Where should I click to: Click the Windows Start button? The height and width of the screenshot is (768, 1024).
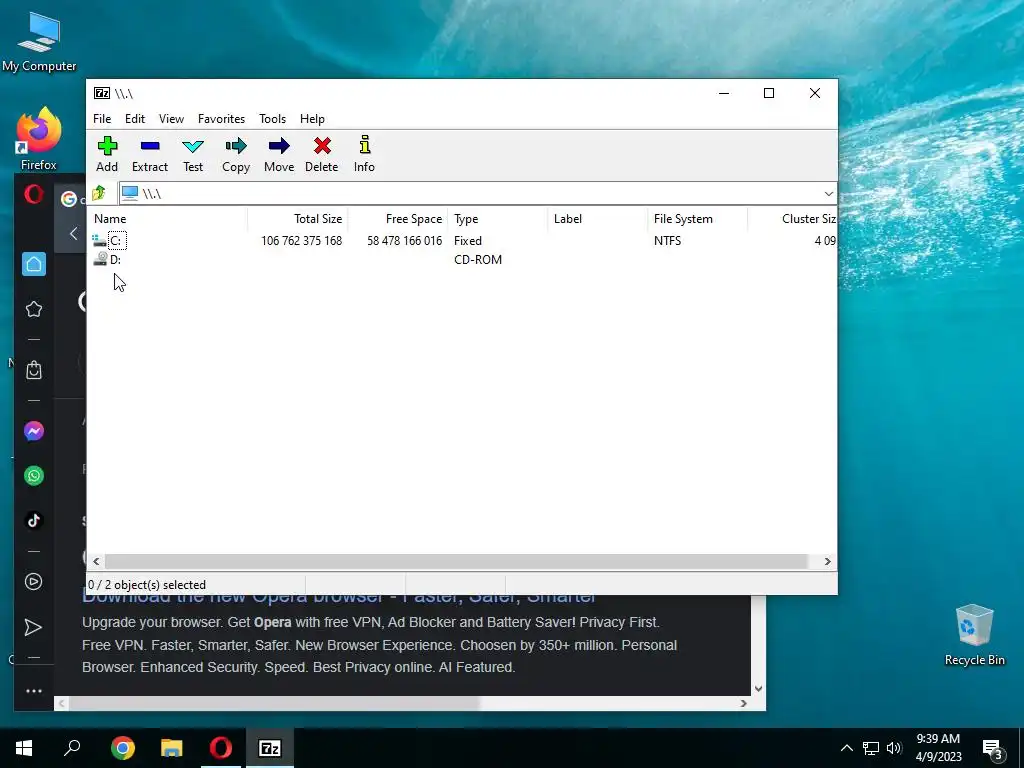point(24,748)
